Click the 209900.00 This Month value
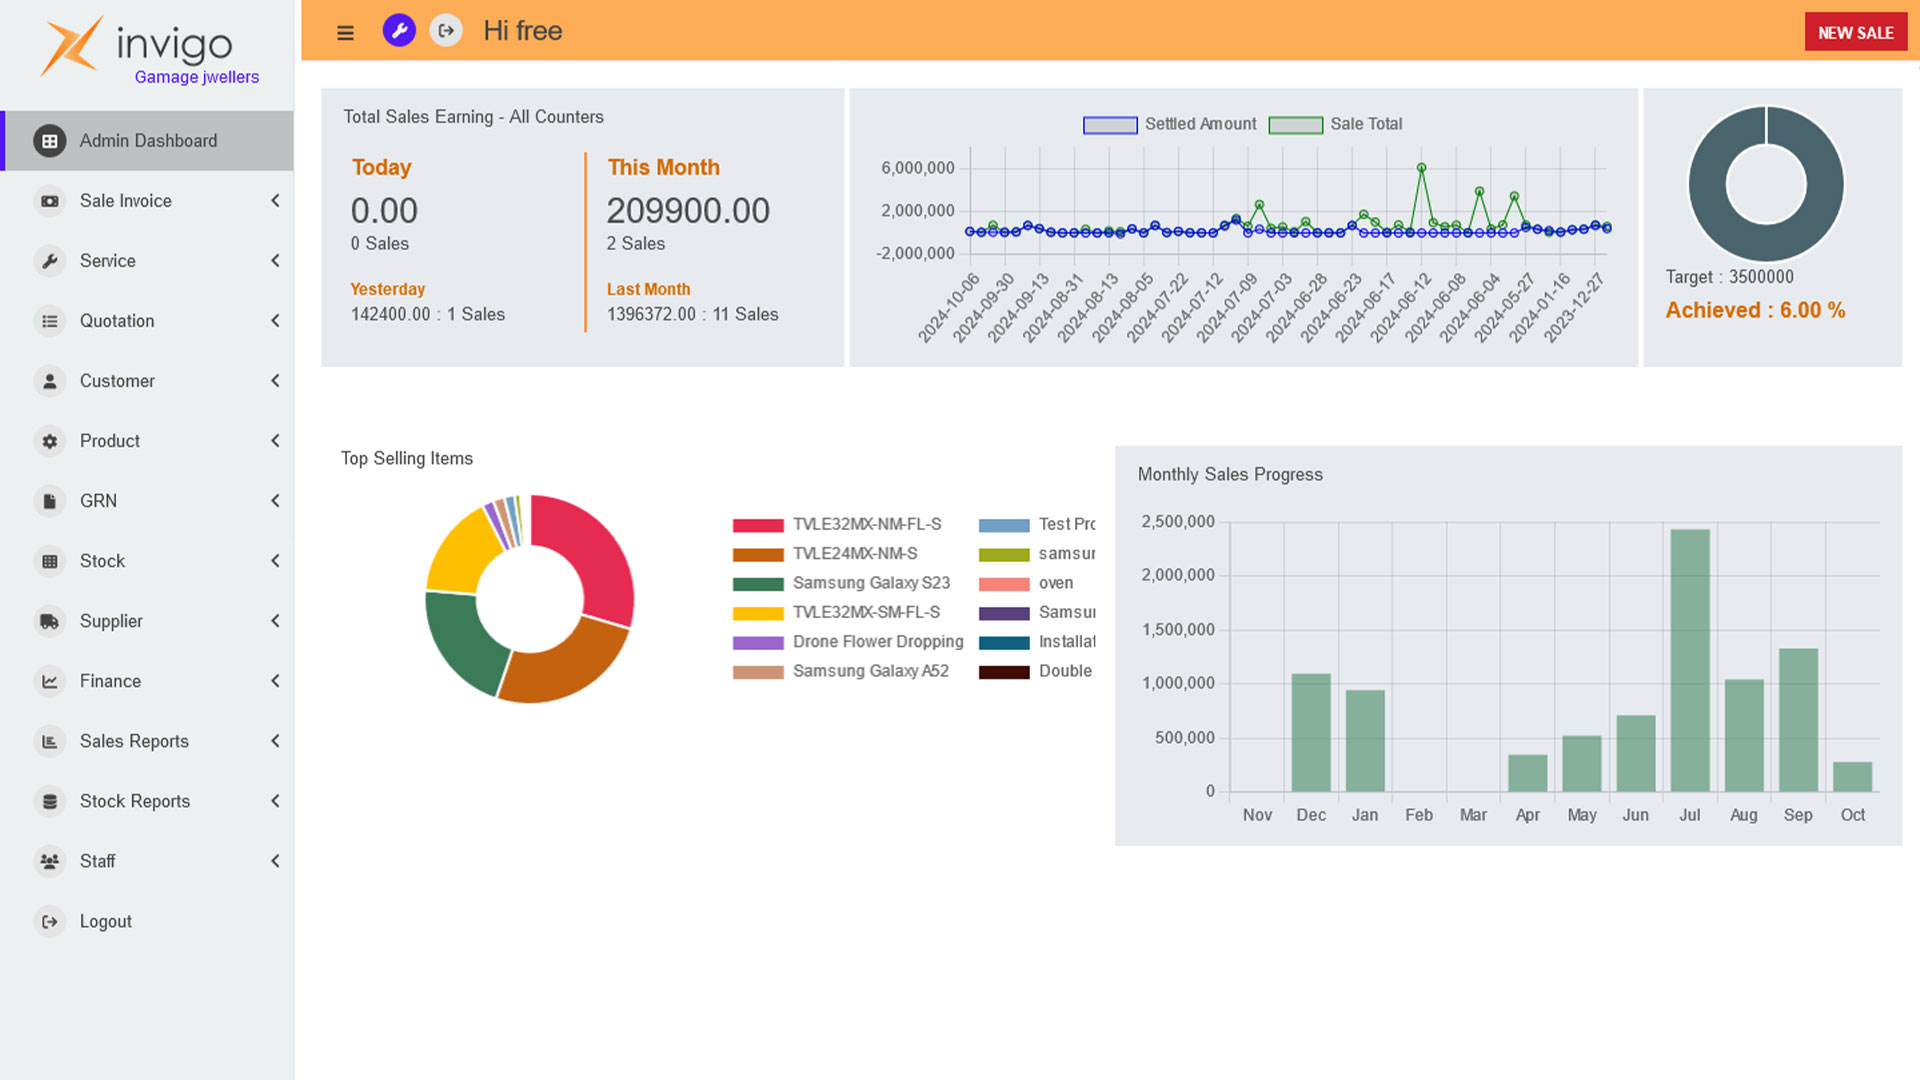Viewport: 1920px width, 1080px height. pos(688,211)
